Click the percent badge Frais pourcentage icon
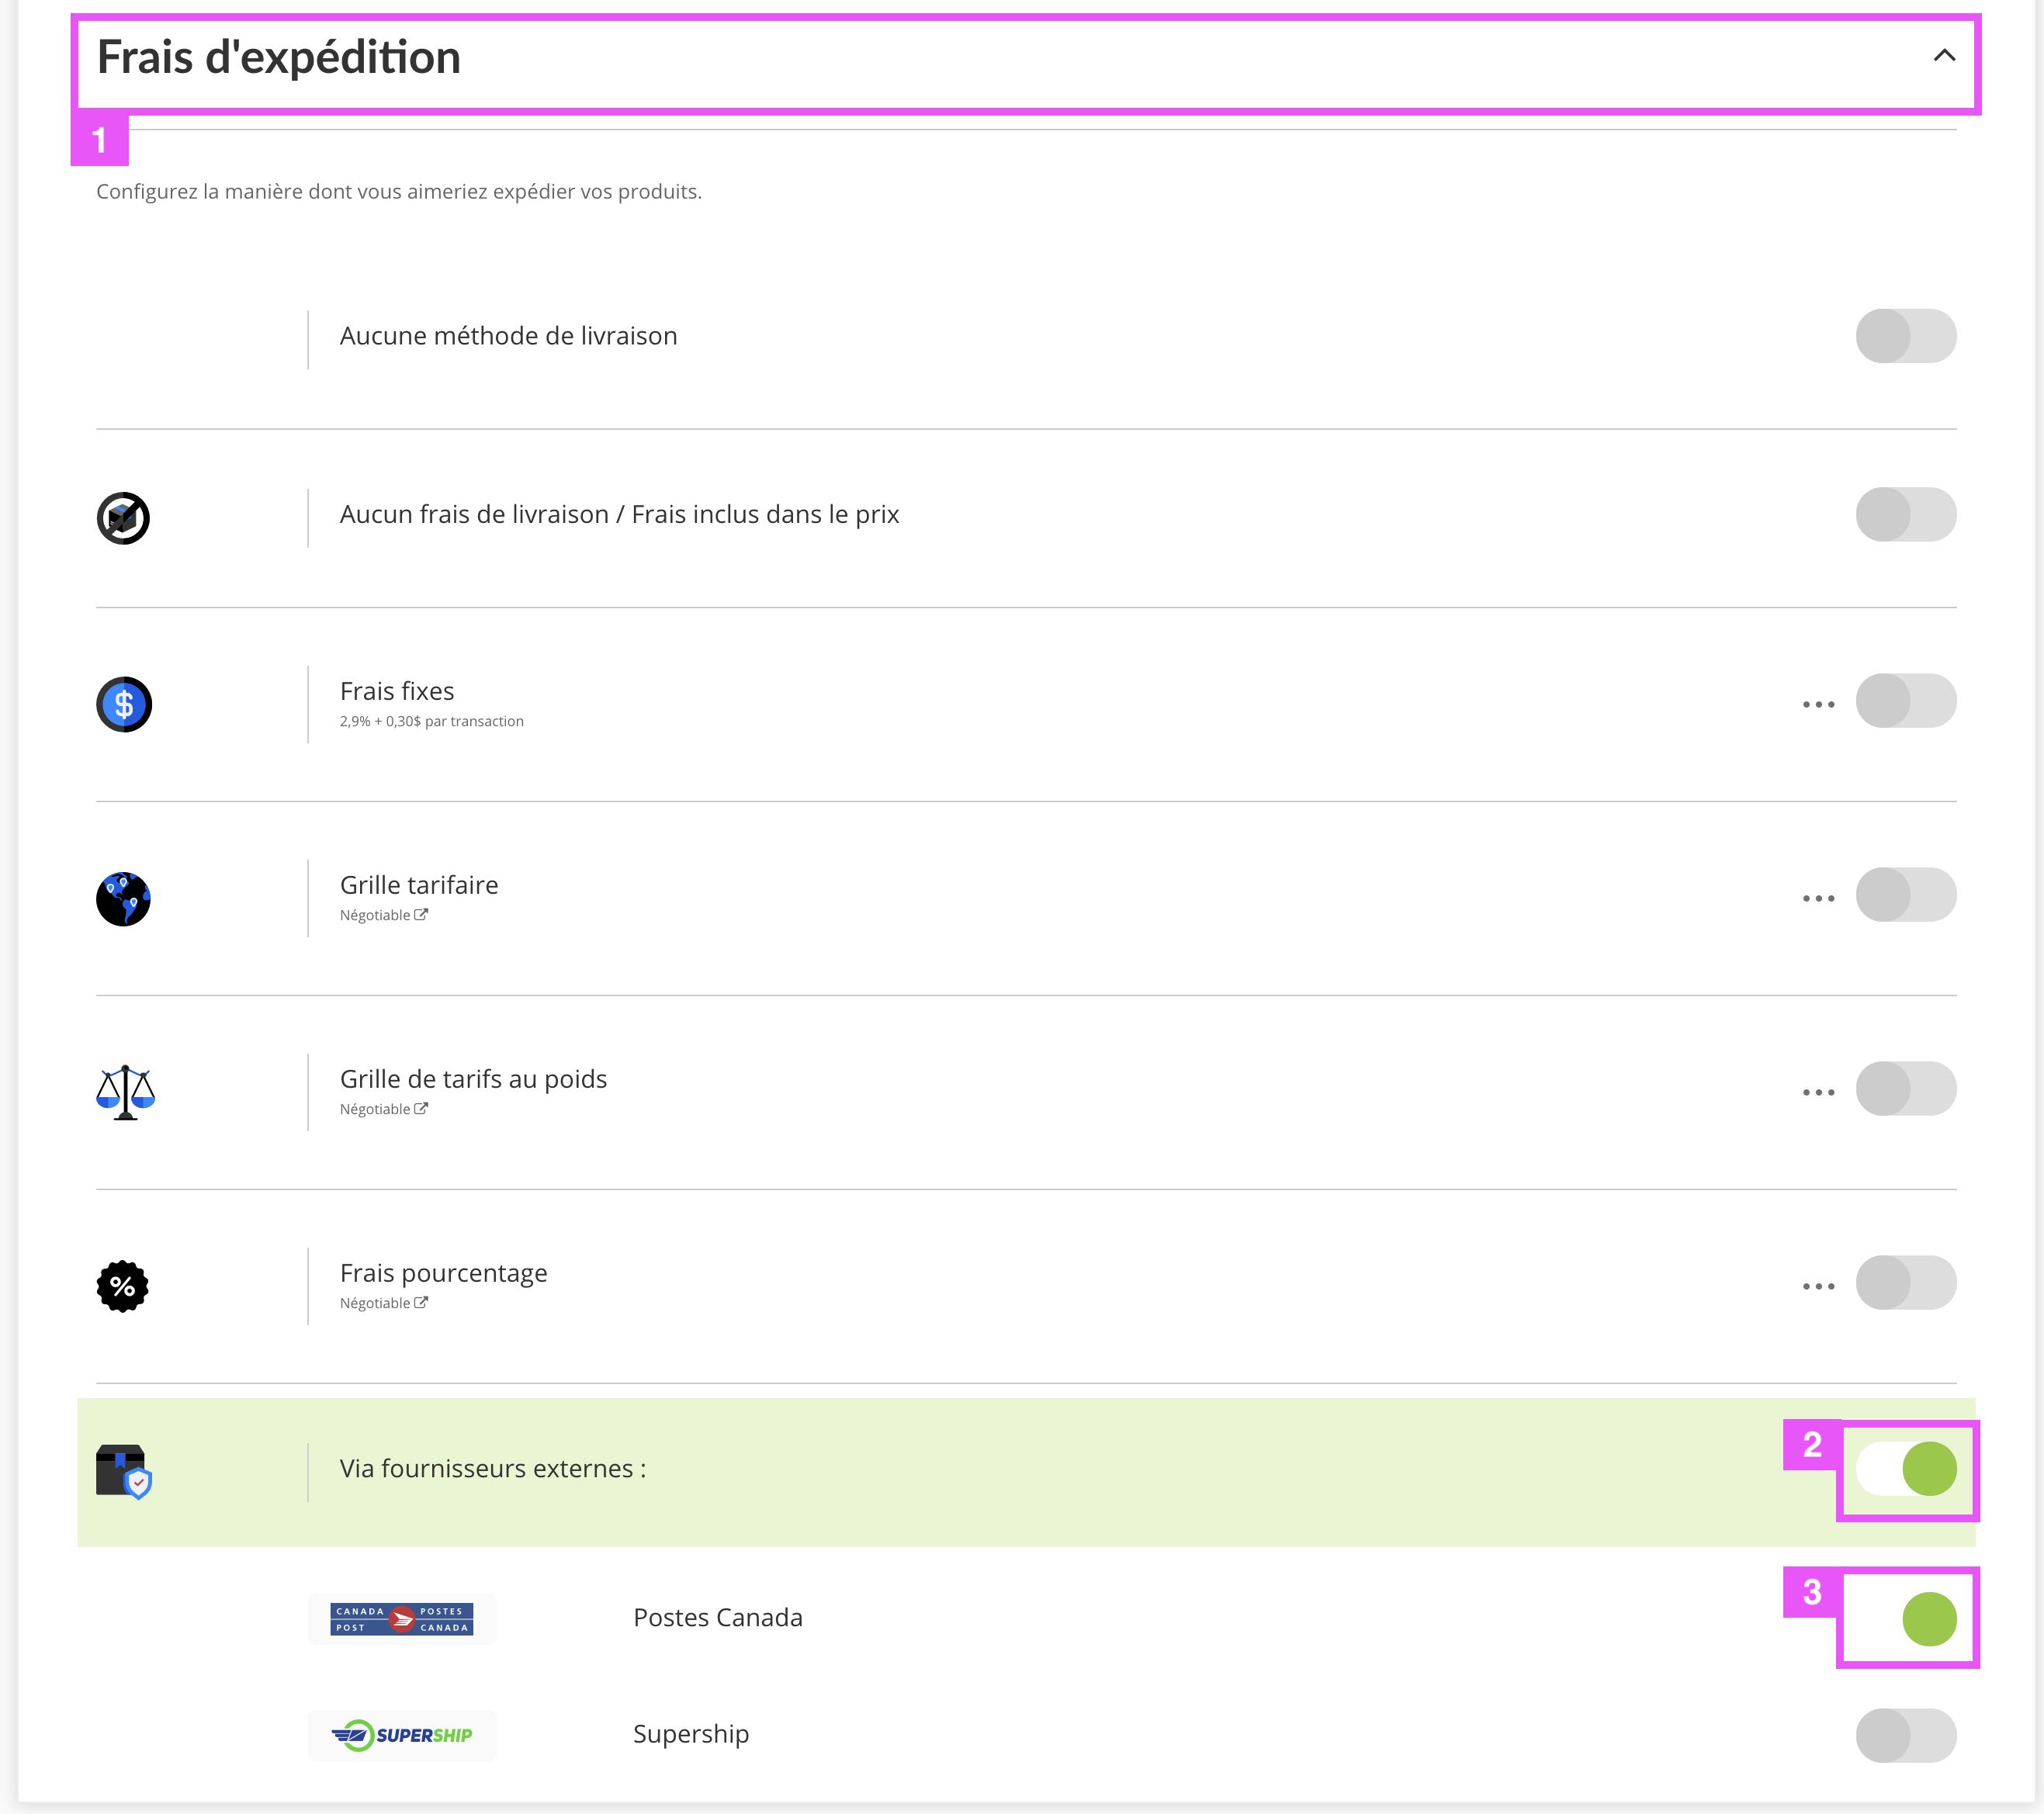2044x1814 pixels. (123, 1286)
